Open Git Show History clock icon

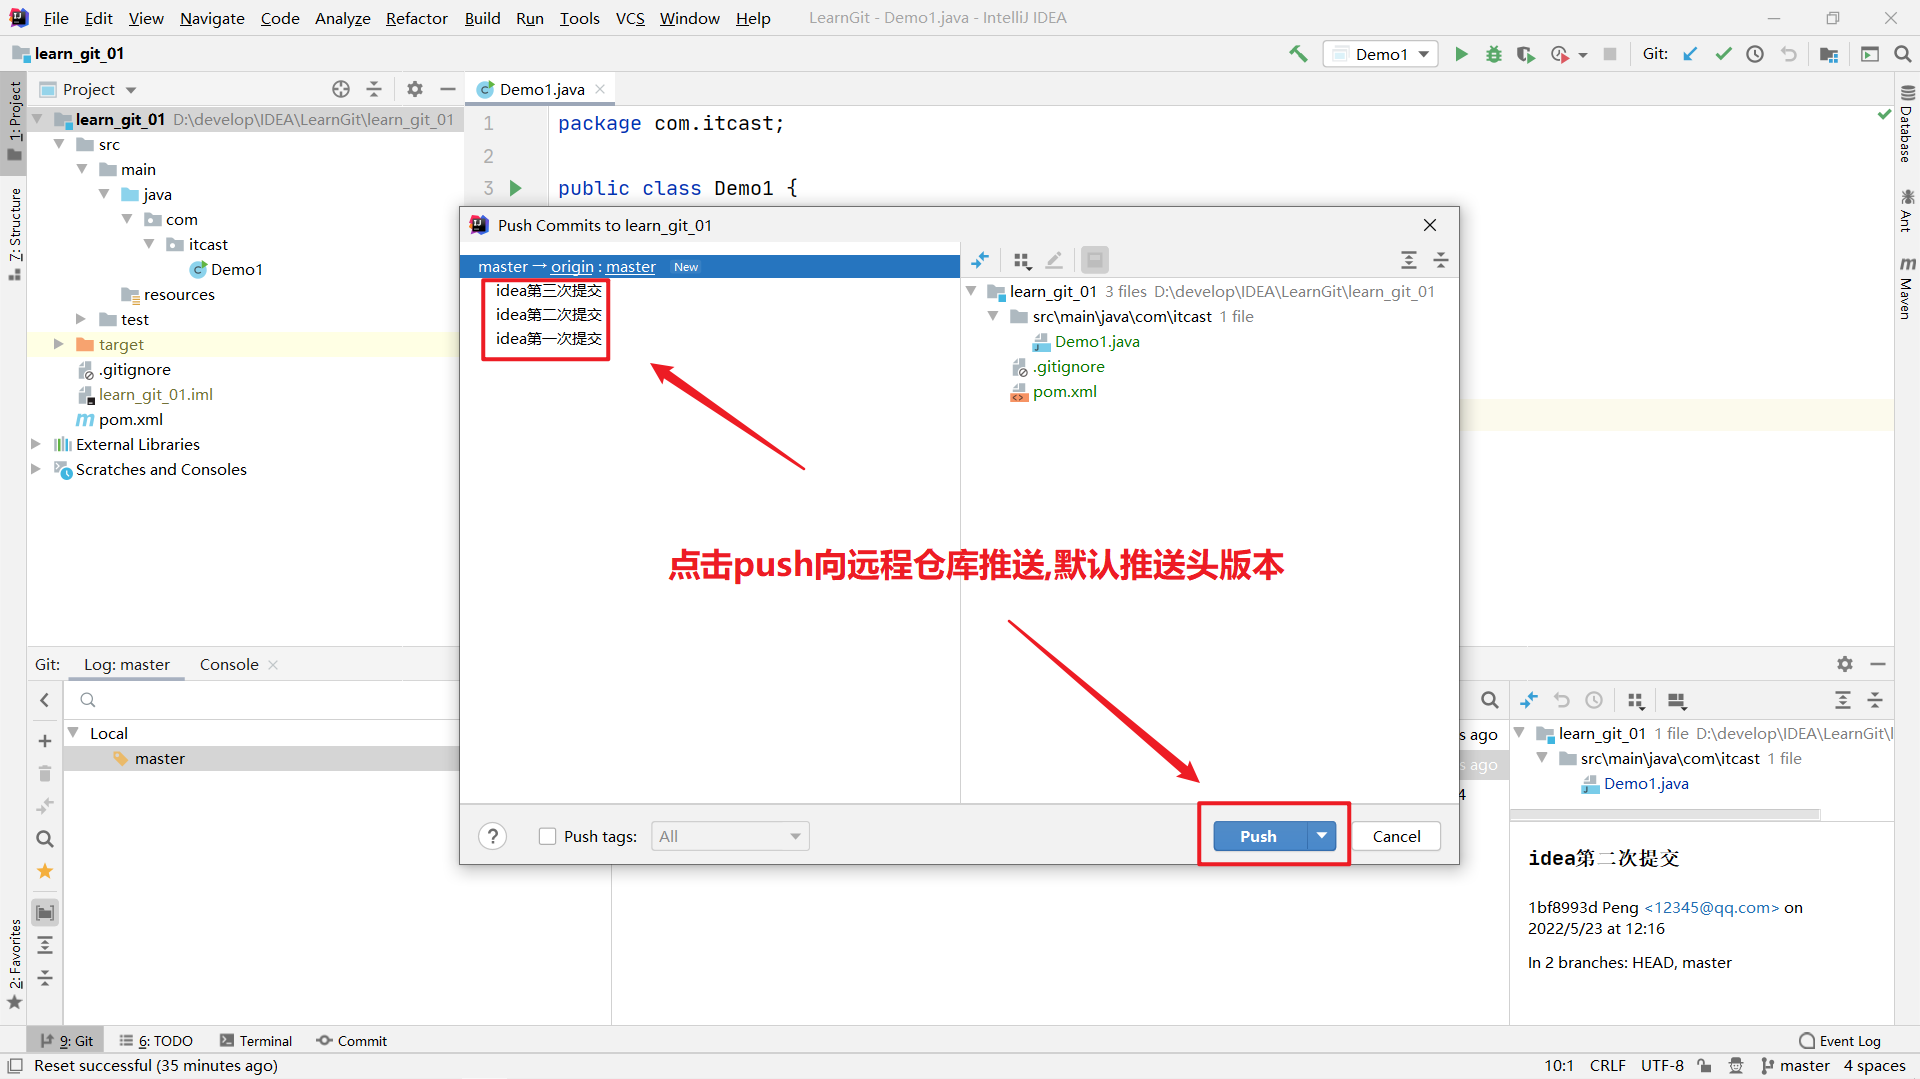(1755, 54)
